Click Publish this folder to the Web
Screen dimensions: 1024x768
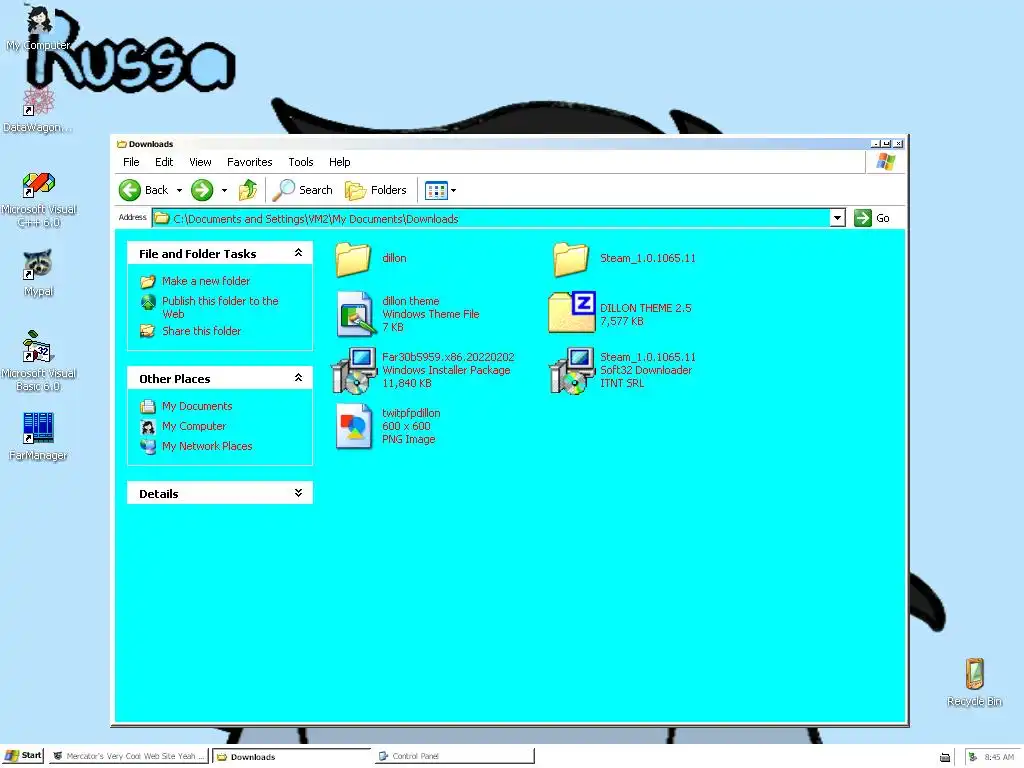220,307
